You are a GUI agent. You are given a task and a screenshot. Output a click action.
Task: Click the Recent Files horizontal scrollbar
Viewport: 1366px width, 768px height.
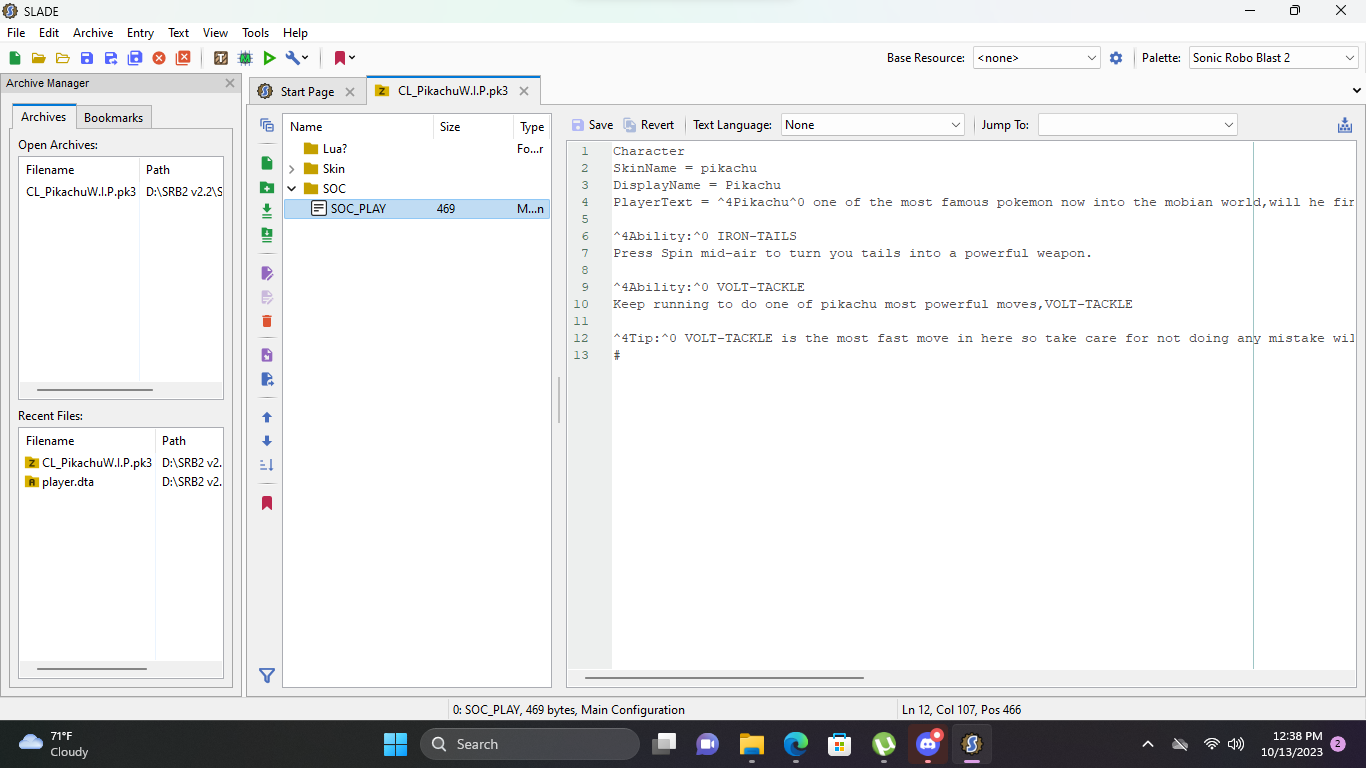[92, 669]
